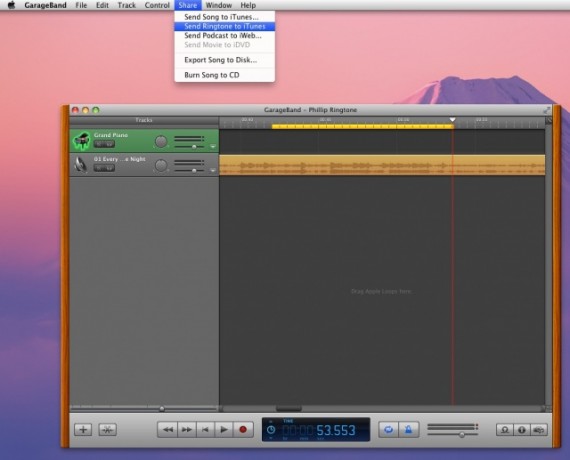
Task: Expand the 01 Every Night track arrow
Action: pyautogui.click(x=213, y=170)
